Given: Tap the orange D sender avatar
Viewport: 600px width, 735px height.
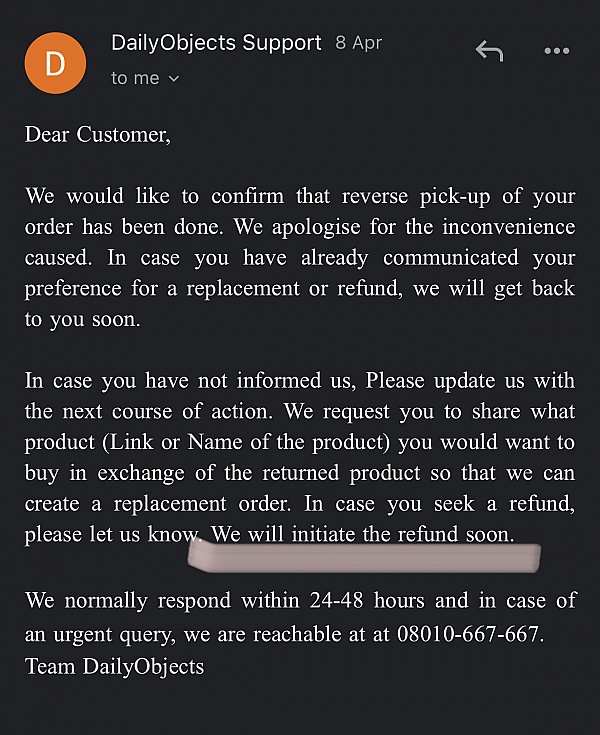Looking at the screenshot, I should pos(55,62).
